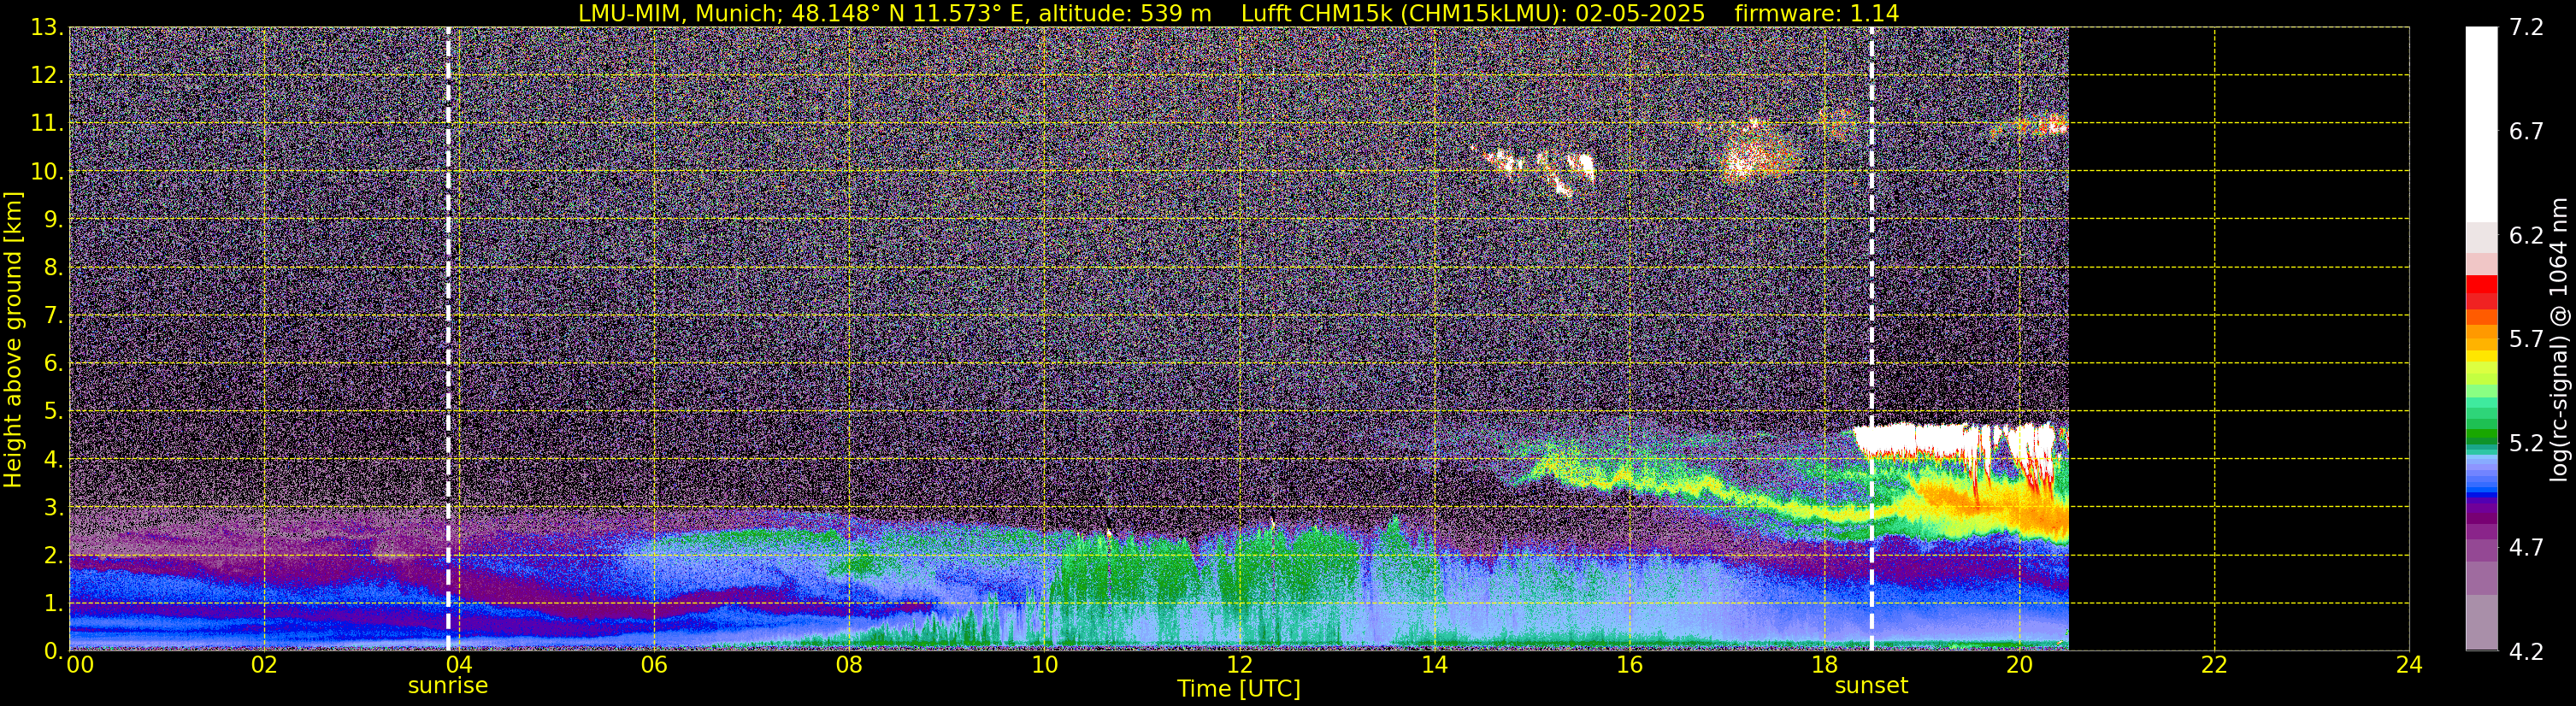
Task: Click time-axis tick label 14
Action: click(x=1434, y=665)
